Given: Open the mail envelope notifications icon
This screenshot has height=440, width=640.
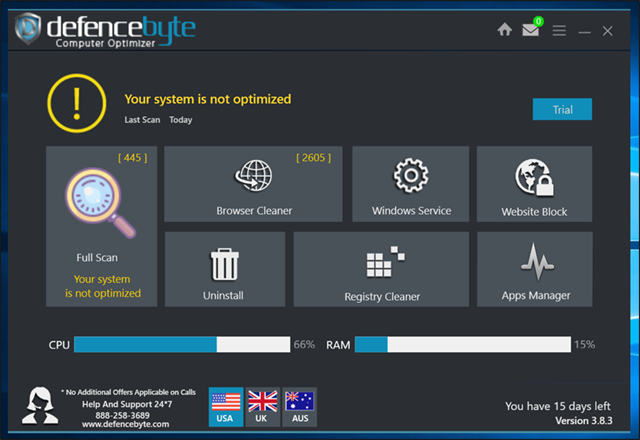Looking at the screenshot, I should [530, 30].
